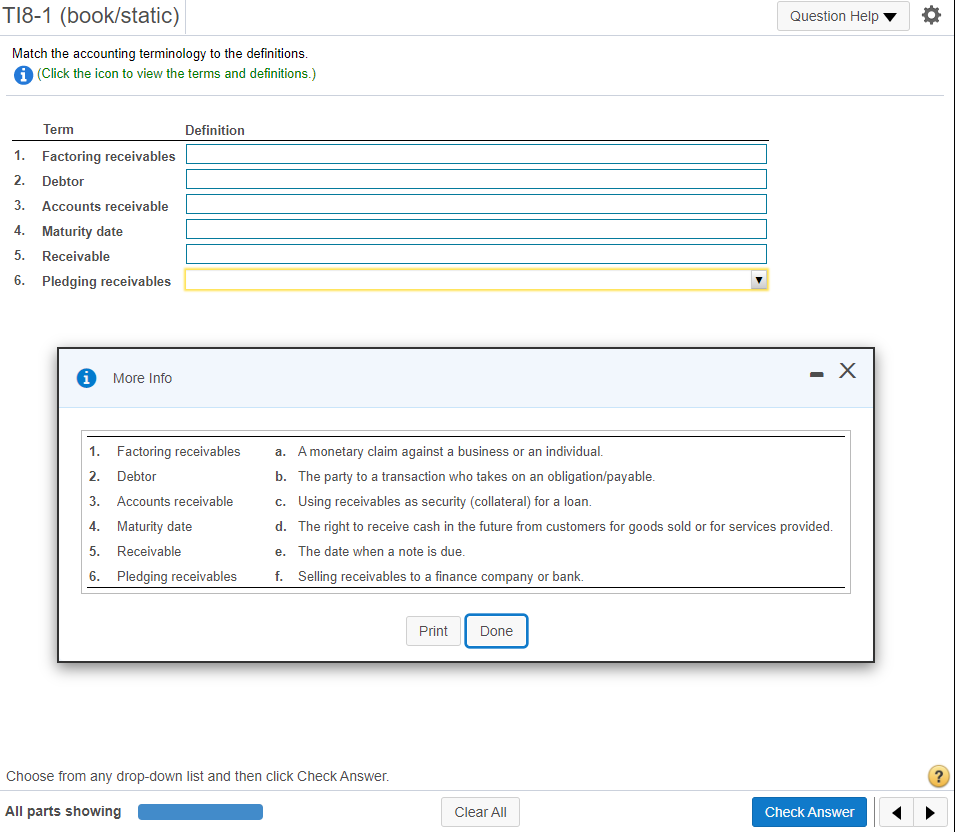This screenshot has height=832, width=955.
Task: Go to next question with right arrow
Action: click(930, 812)
